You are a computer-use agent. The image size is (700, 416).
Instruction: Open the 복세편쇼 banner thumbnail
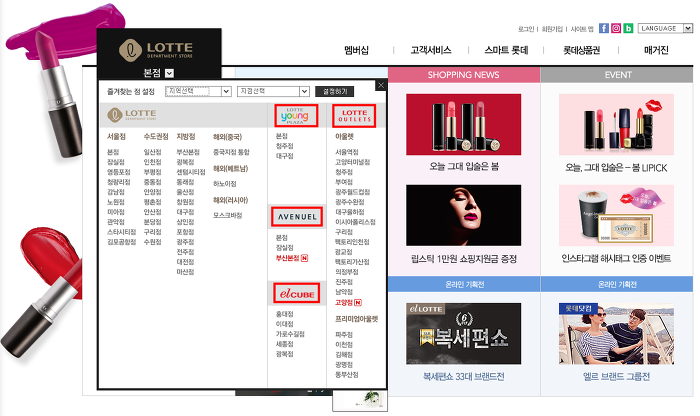coord(463,333)
